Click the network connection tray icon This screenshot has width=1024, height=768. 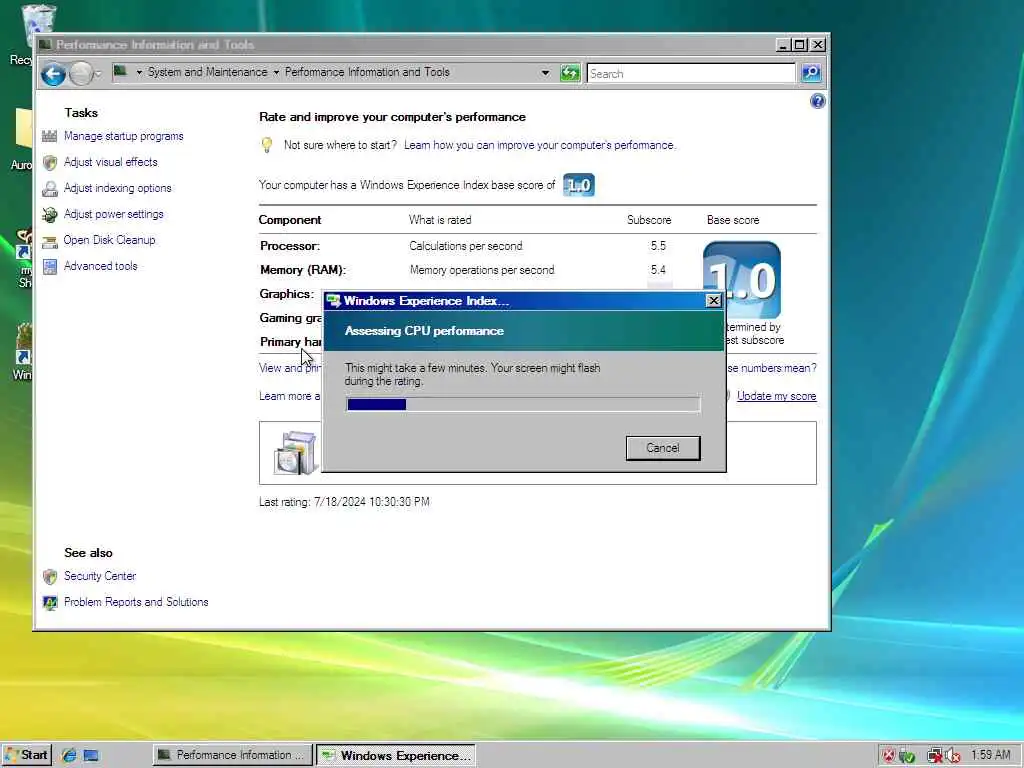point(935,756)
